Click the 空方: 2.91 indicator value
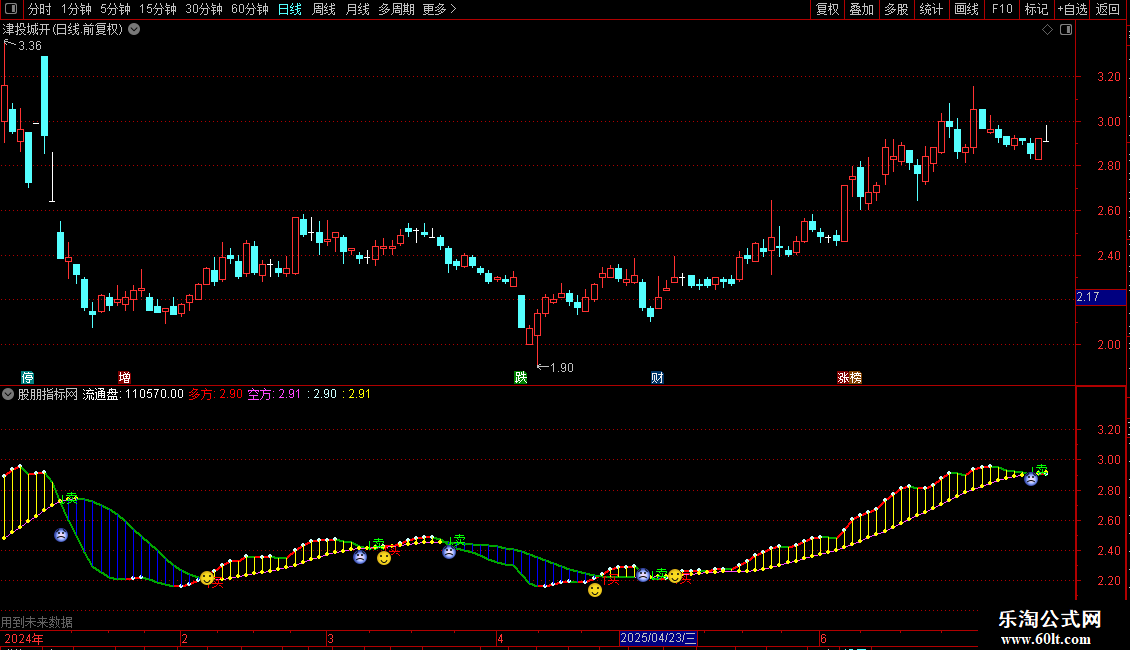Image resolution: width=1130 pixels, height=650 pixels. [274, 394]
